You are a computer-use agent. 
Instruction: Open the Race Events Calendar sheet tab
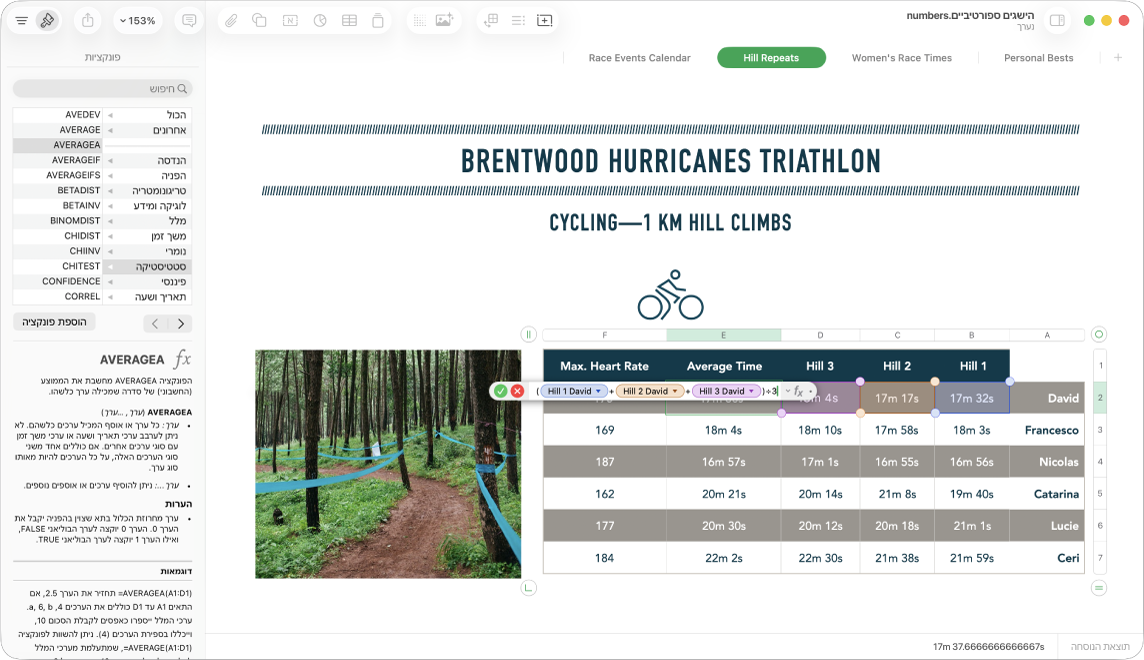[639, 58]
